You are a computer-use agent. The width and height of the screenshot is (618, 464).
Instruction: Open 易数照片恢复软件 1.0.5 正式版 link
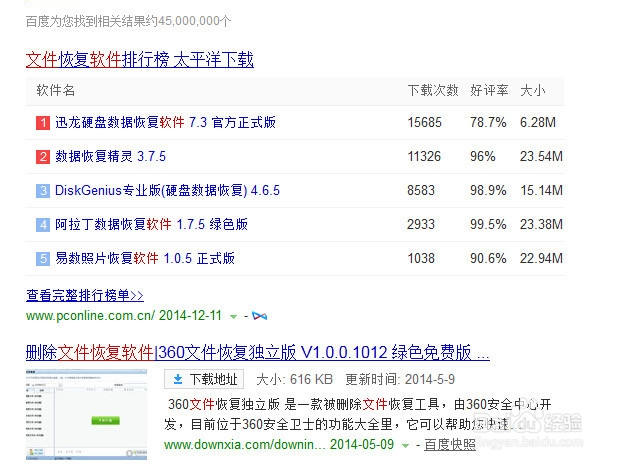pos(145,258)
